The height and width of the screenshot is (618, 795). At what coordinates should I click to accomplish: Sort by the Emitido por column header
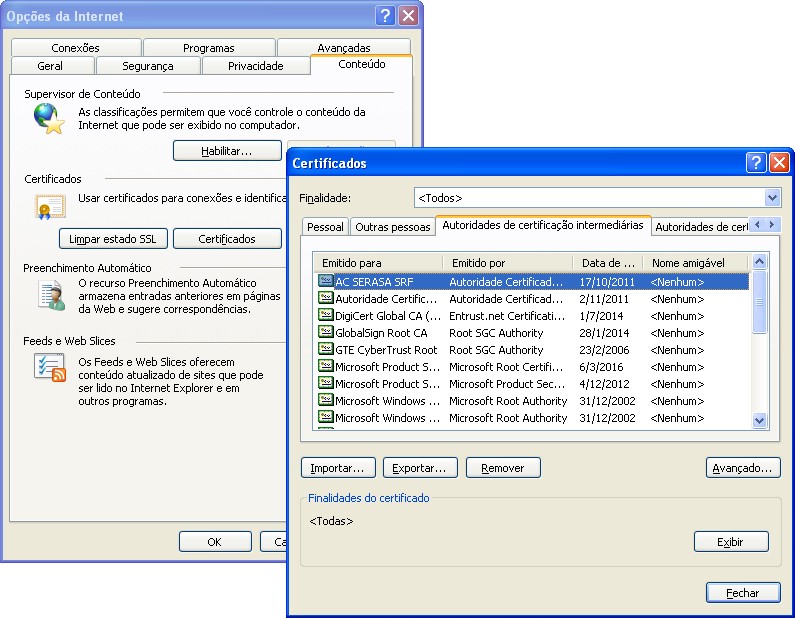(508, 263)
